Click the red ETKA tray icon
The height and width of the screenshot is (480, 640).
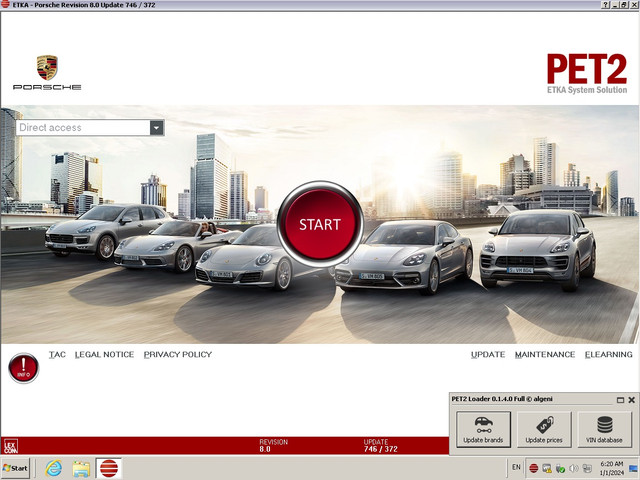(533, 468)
